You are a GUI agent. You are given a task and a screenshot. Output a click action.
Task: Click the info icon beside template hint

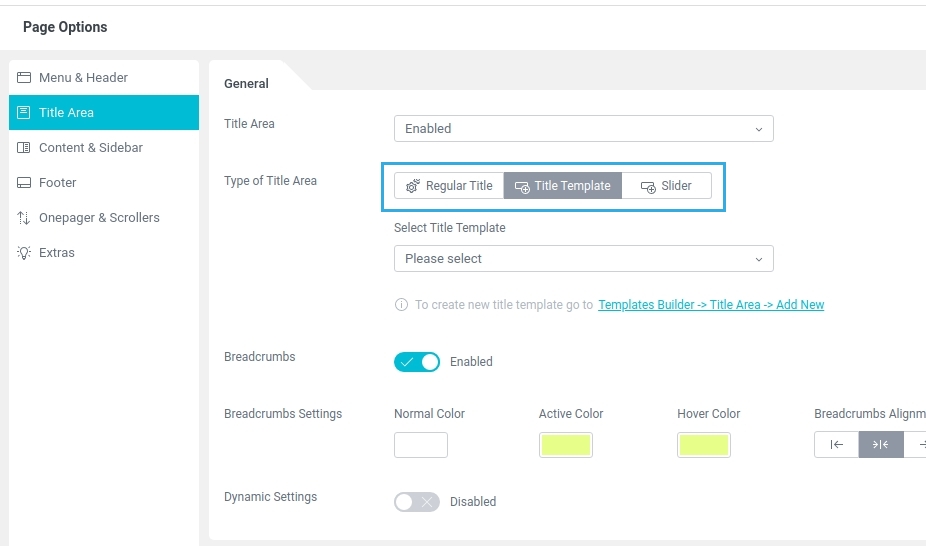pyautogui.click(x=401, y=305)
